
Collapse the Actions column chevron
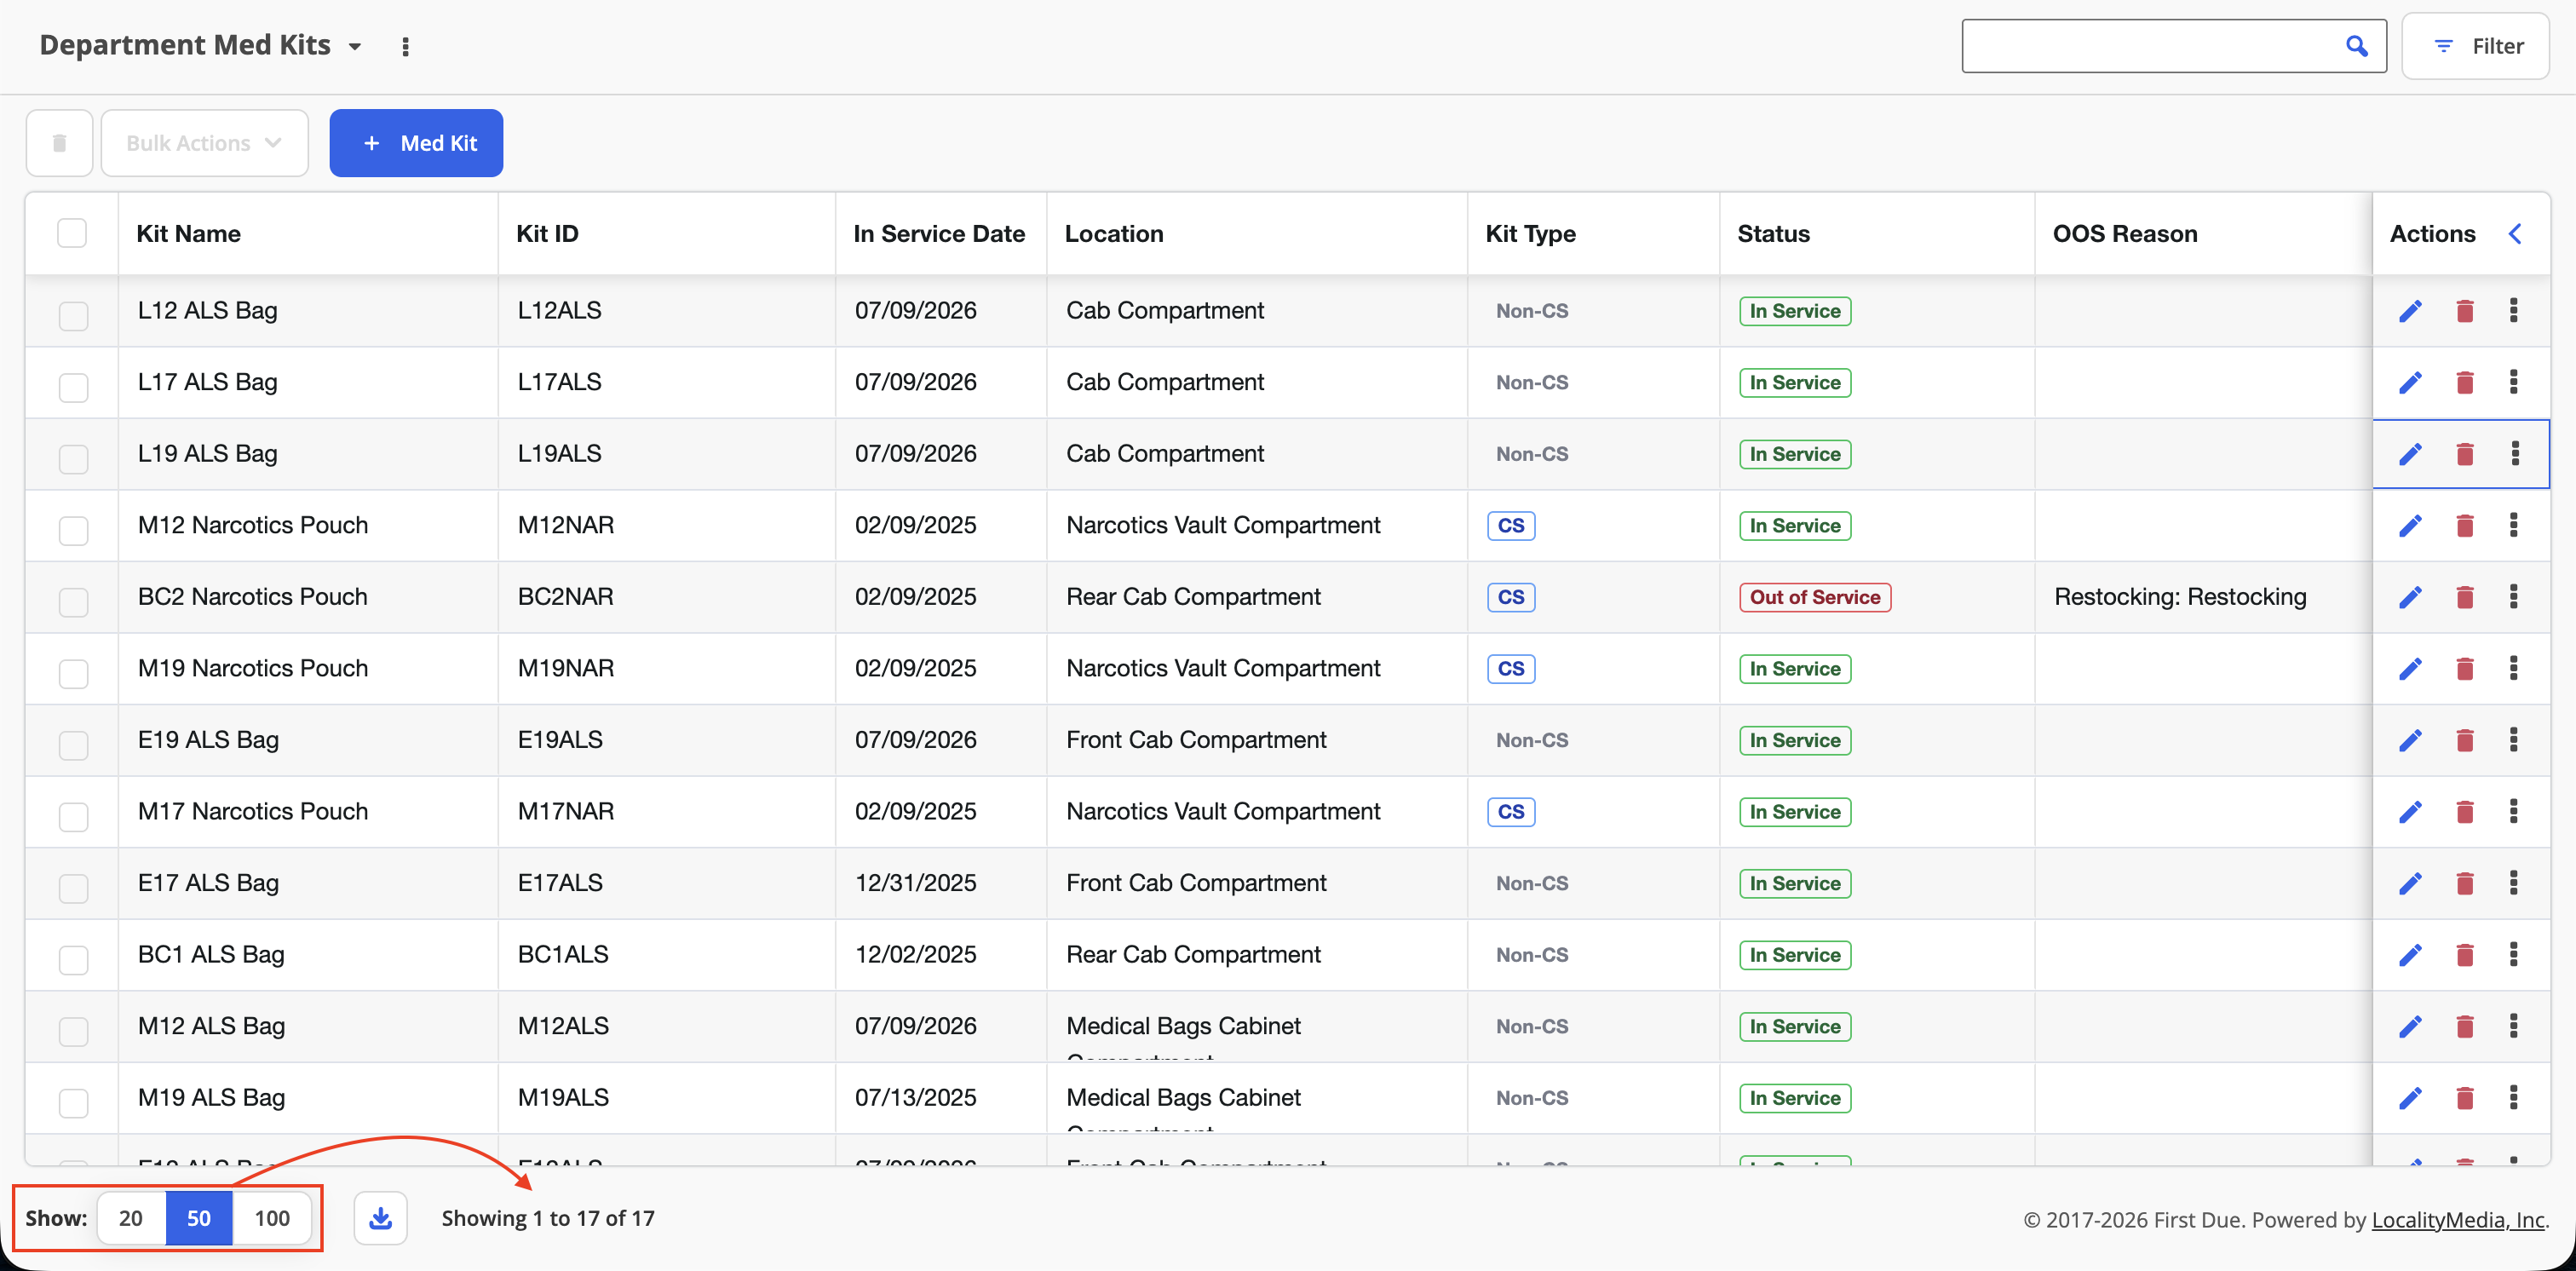click(x=2515, y=233)
